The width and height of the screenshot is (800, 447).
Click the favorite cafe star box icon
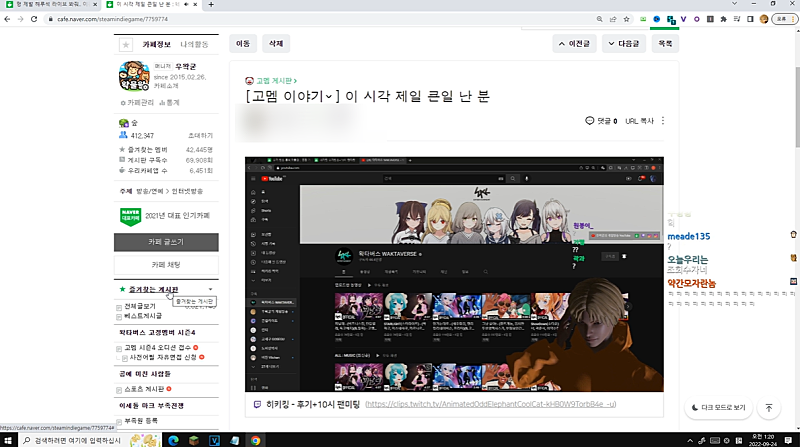(126, 44)
